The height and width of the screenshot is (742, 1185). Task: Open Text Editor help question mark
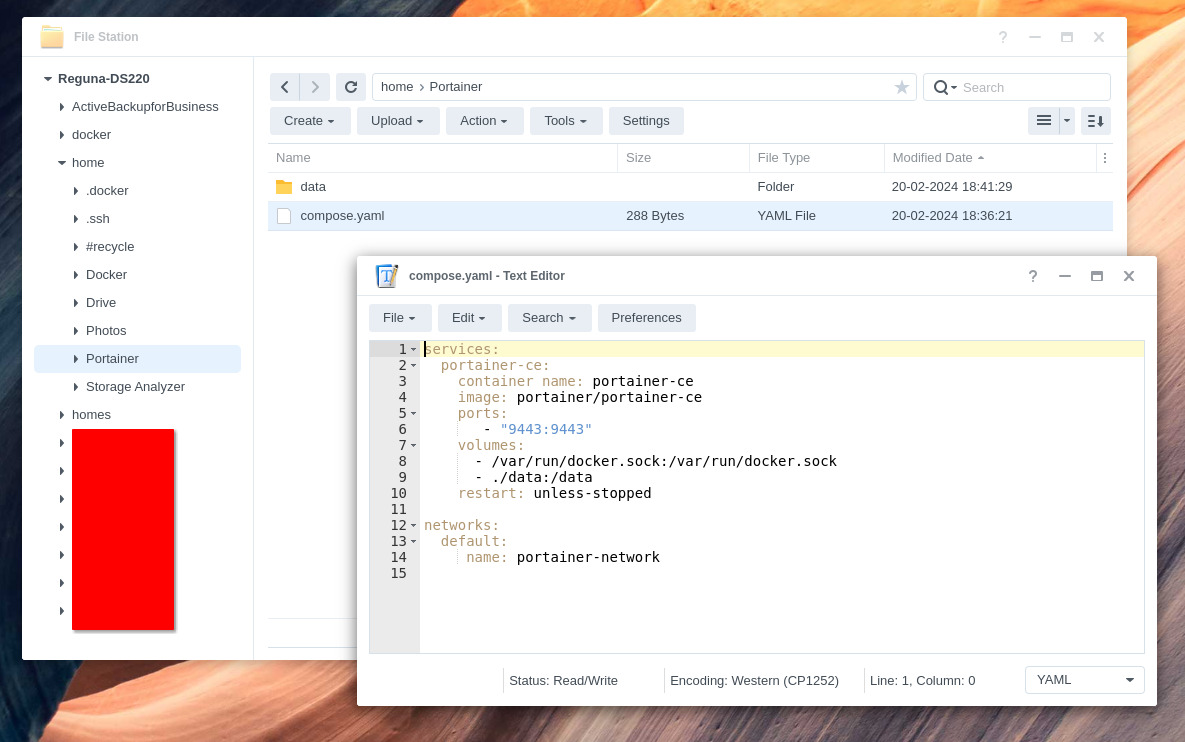[x=1033, y=276]
